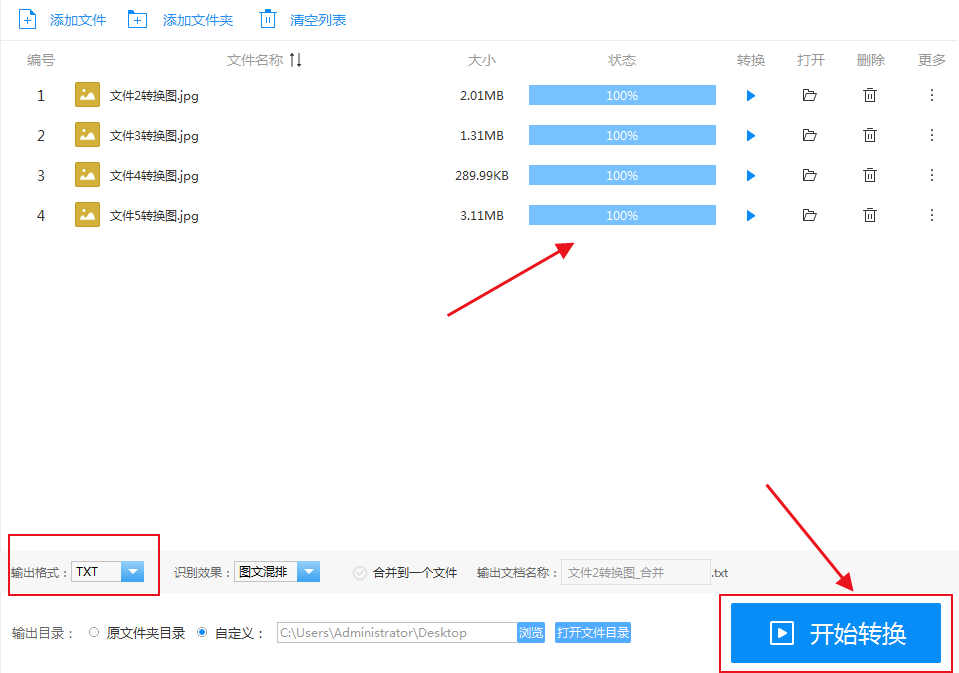This screenshot has width=959, height=673.
Task: Click the 添加文件夹 text button
Action: 198,20
